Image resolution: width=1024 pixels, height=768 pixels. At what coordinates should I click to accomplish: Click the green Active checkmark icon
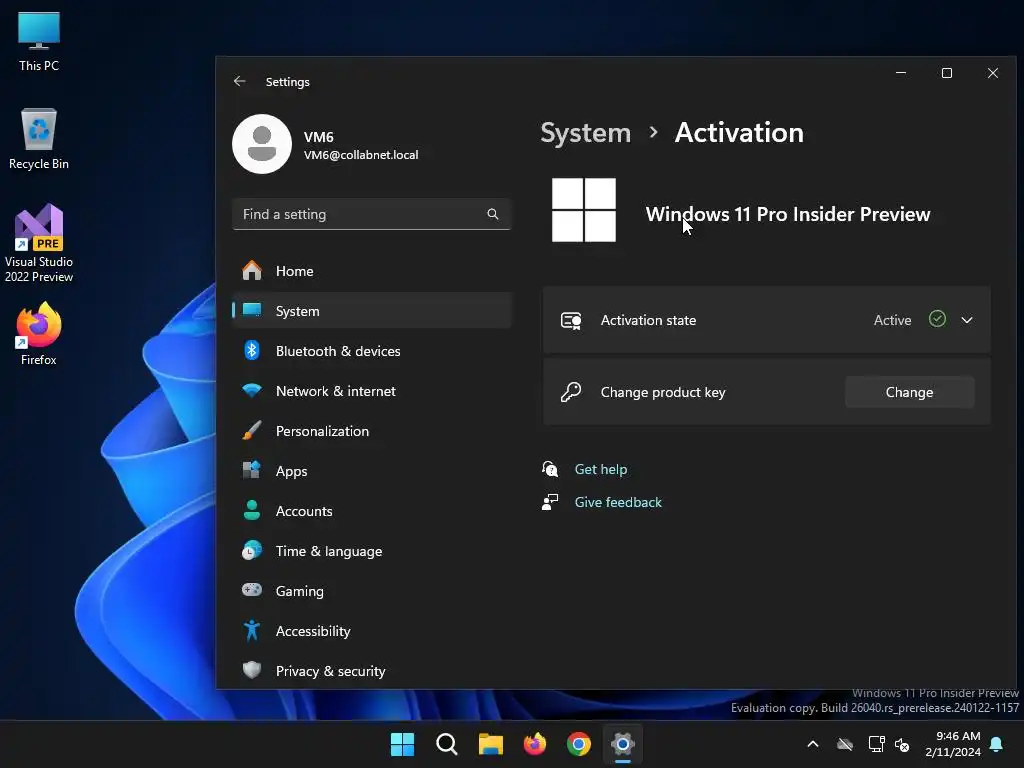[x=937, y=319]
